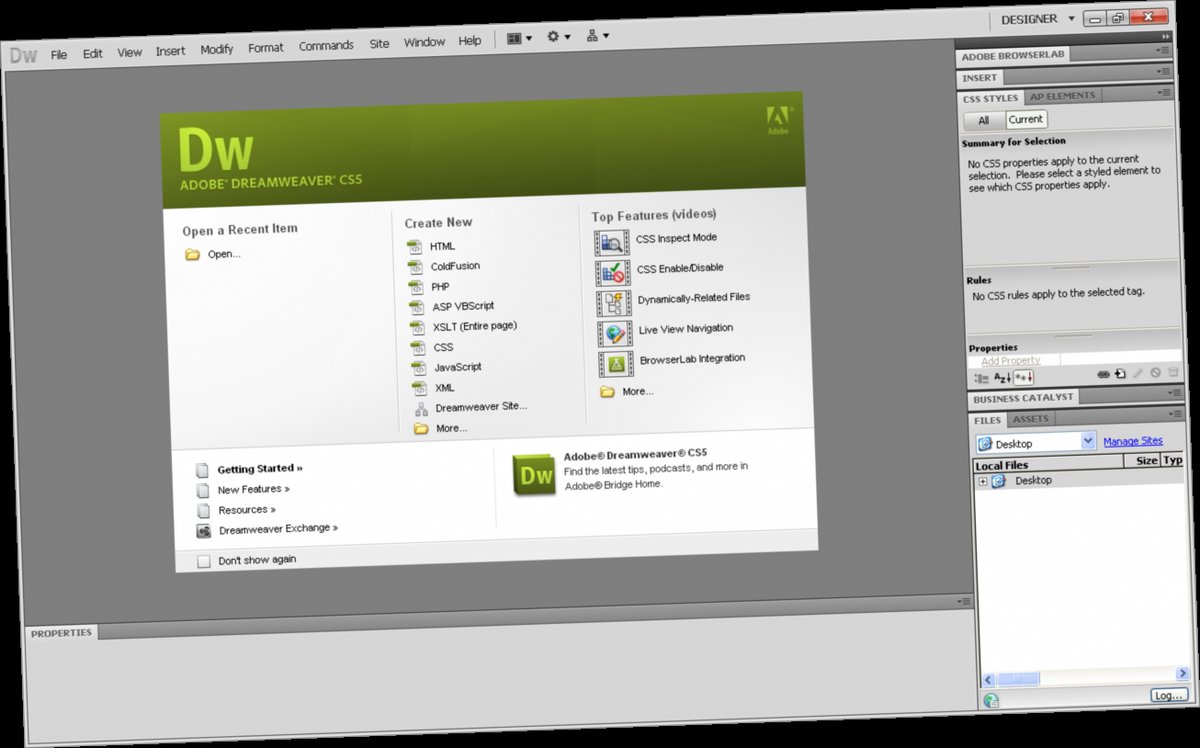
Task: Open CSS Styles panel options menu
Action: [1165, 92]
